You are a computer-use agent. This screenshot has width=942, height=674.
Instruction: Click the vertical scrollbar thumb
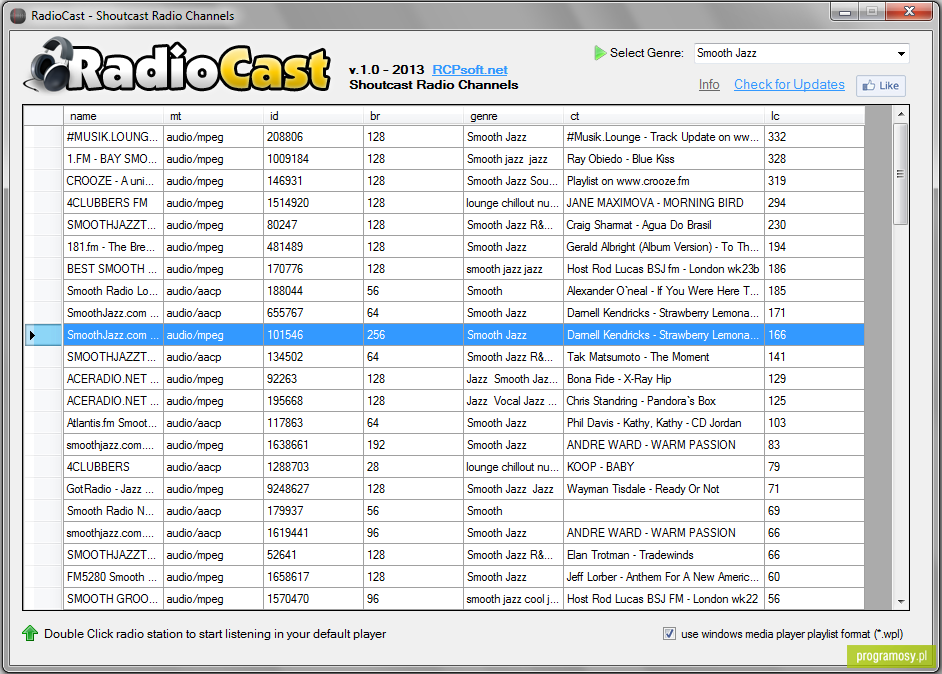coord(901,174)
